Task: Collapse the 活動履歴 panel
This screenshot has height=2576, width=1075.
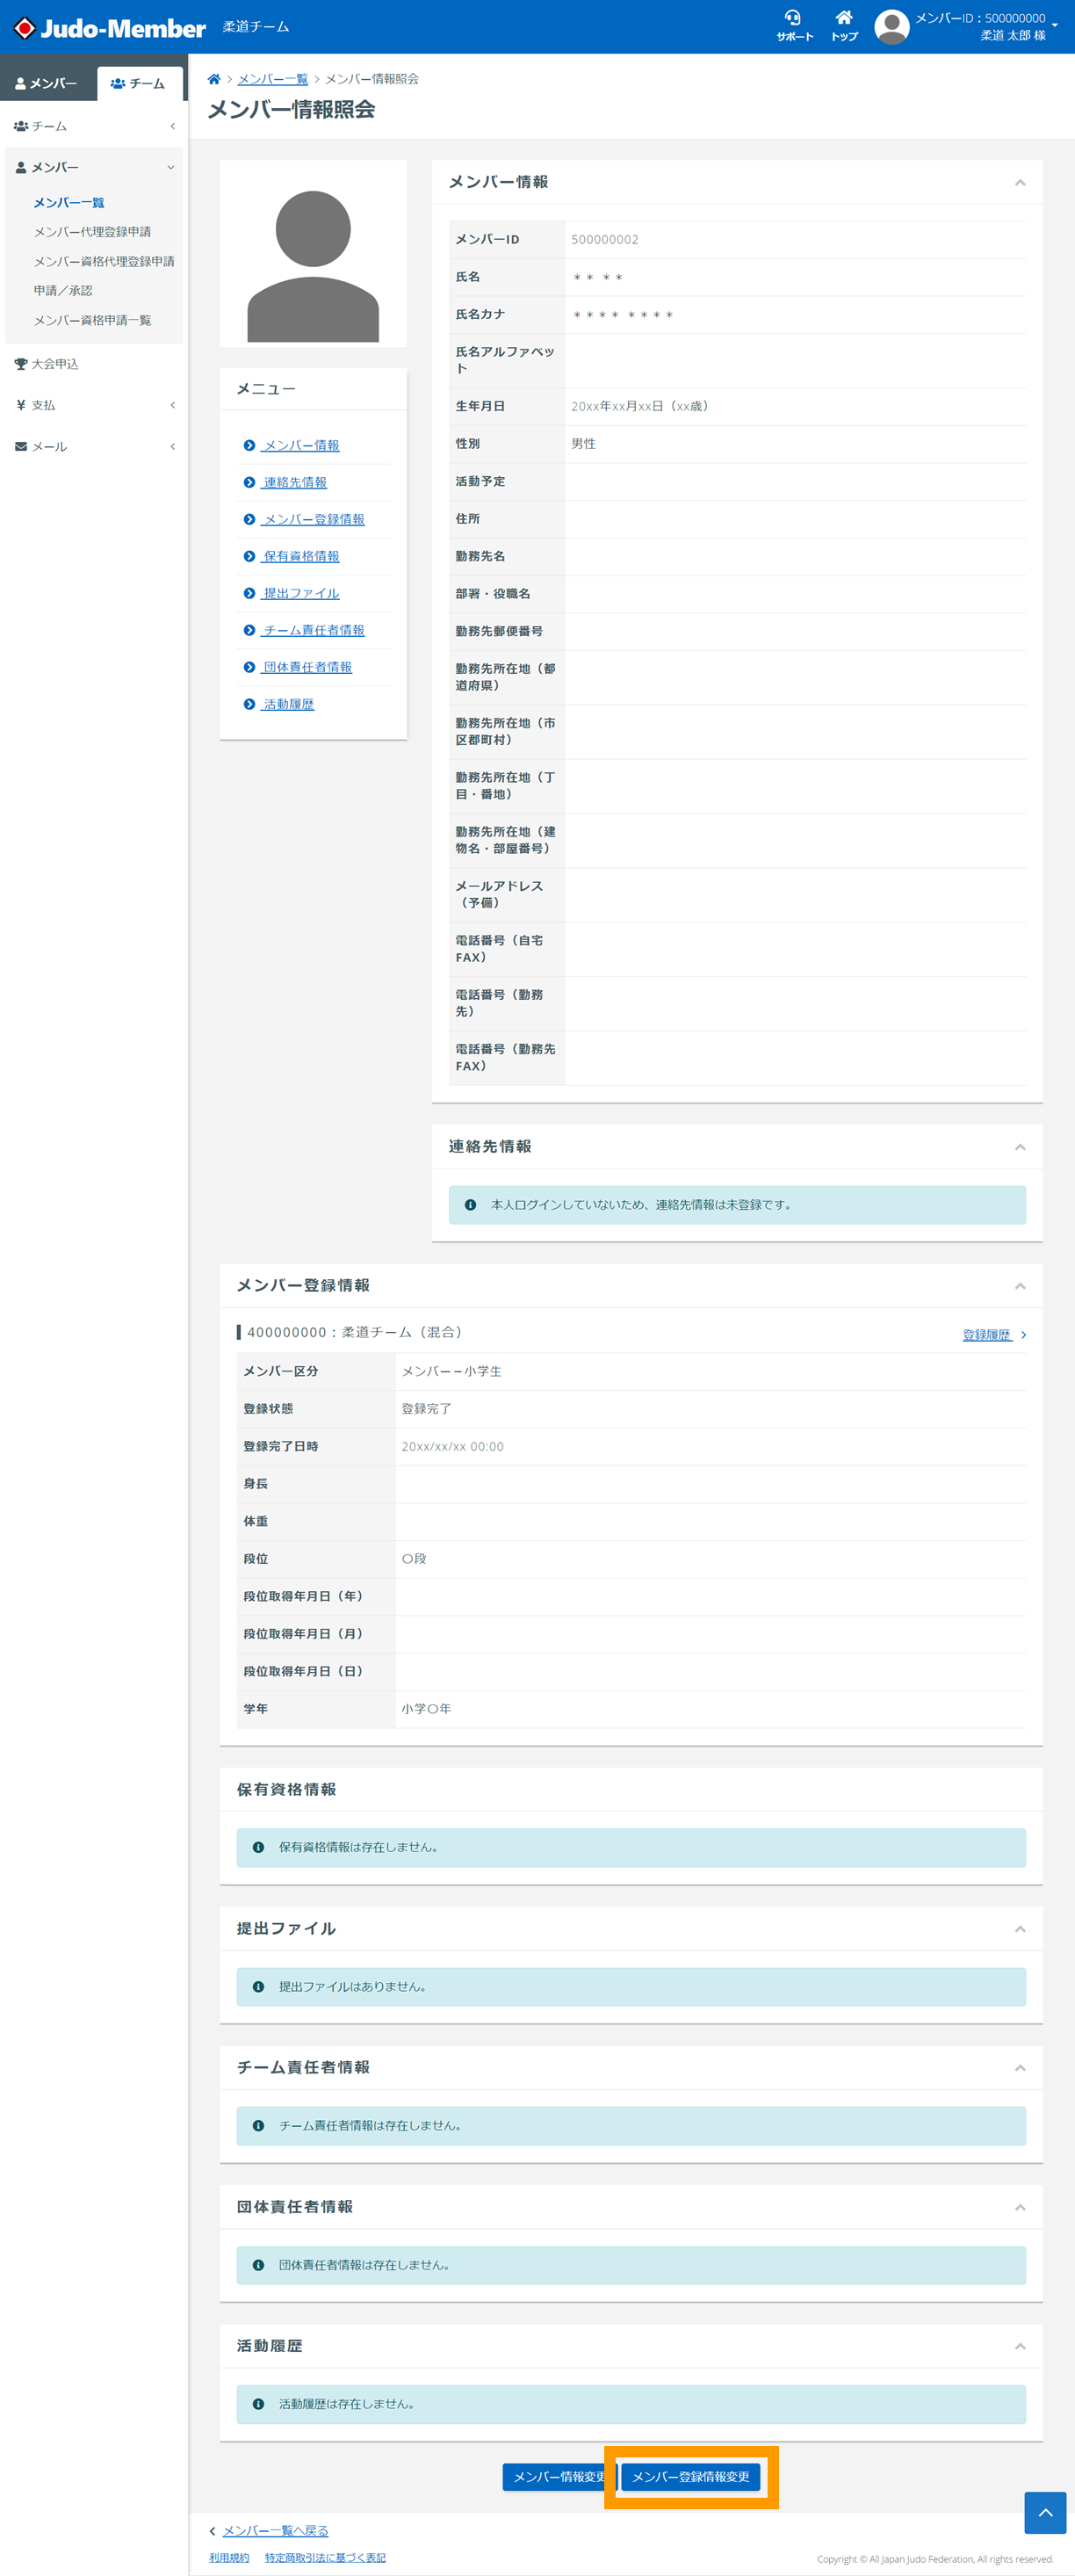Action: tap(1020, 2346)
